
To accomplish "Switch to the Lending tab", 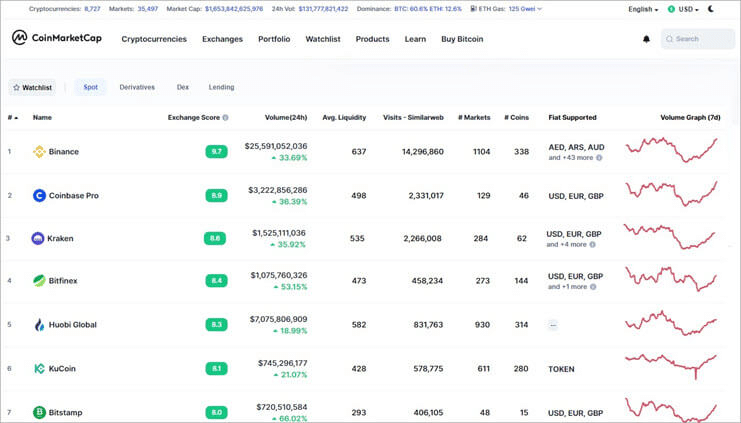I will click(x=221, y=87).
